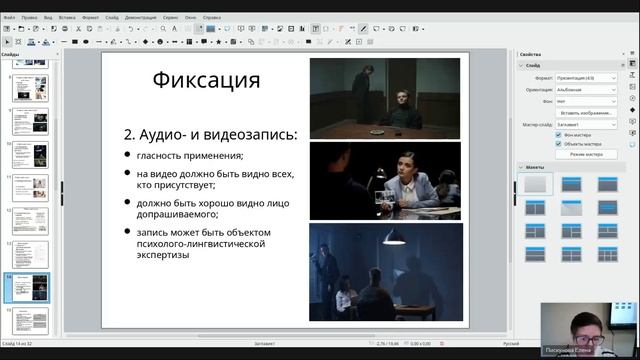
Task: Toggle the highlighted pen draw functions button
Action: click(x=363, y=29)
